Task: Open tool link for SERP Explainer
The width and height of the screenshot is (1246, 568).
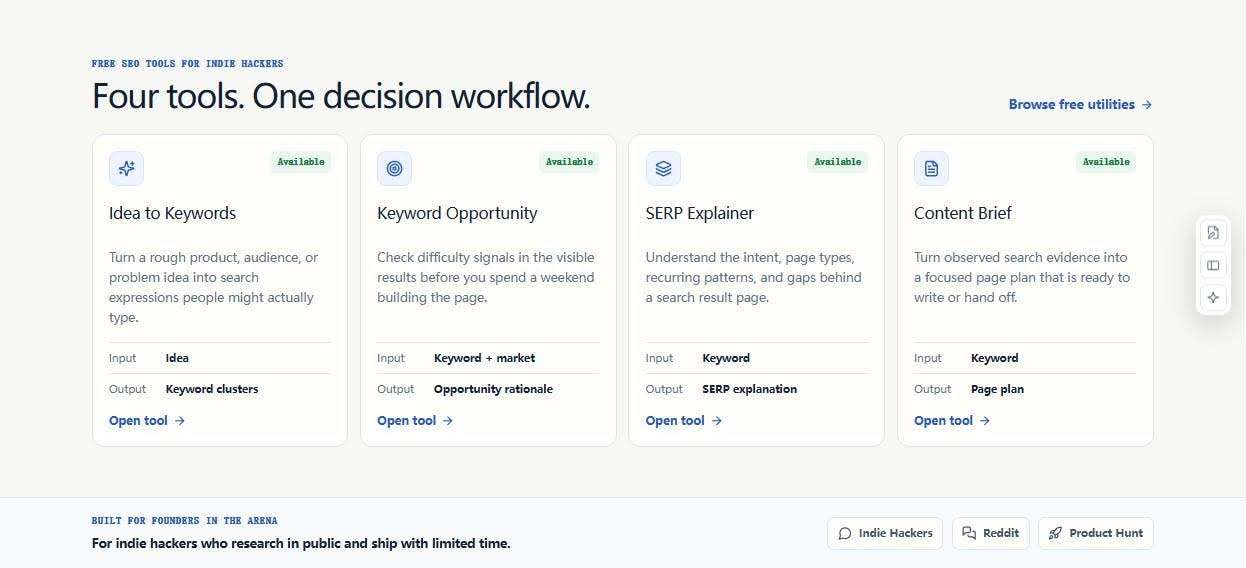Action: pos(684,421)
